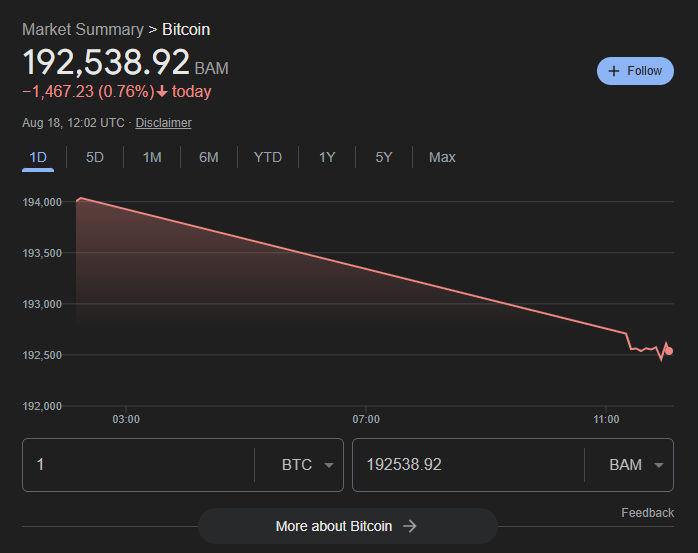Viewport: 698px width, 553px height.
Task: Click the current price dot on the chart
Action: pos(669,351)
